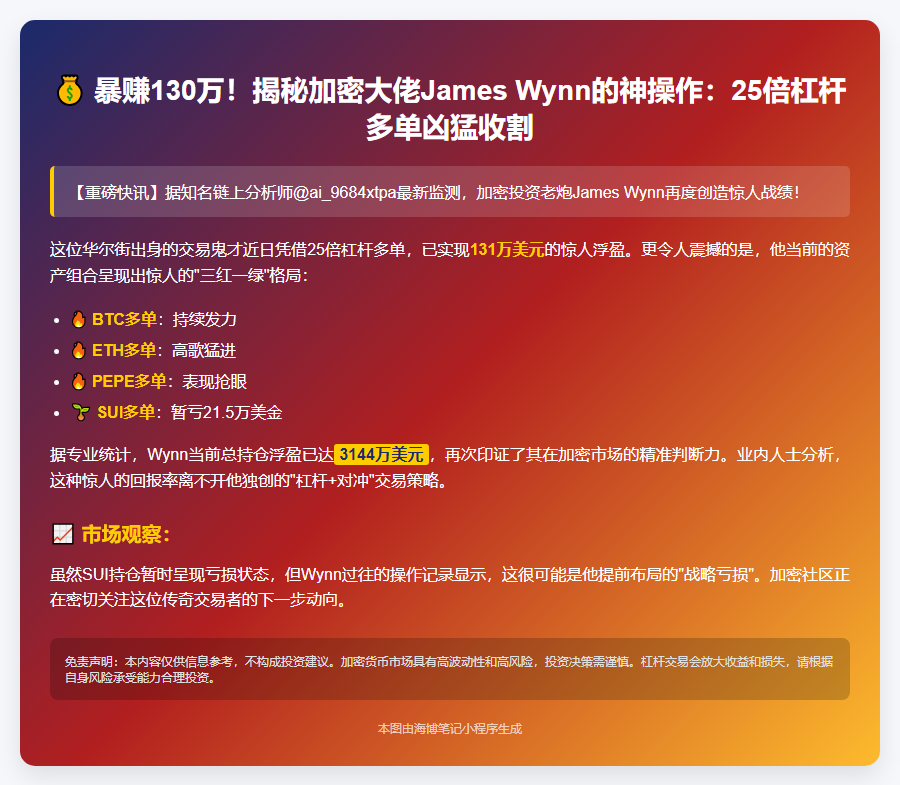Click the 高歌猛进 text after ETH多单
The image size is (900, 785).
[x=204, y=350]
